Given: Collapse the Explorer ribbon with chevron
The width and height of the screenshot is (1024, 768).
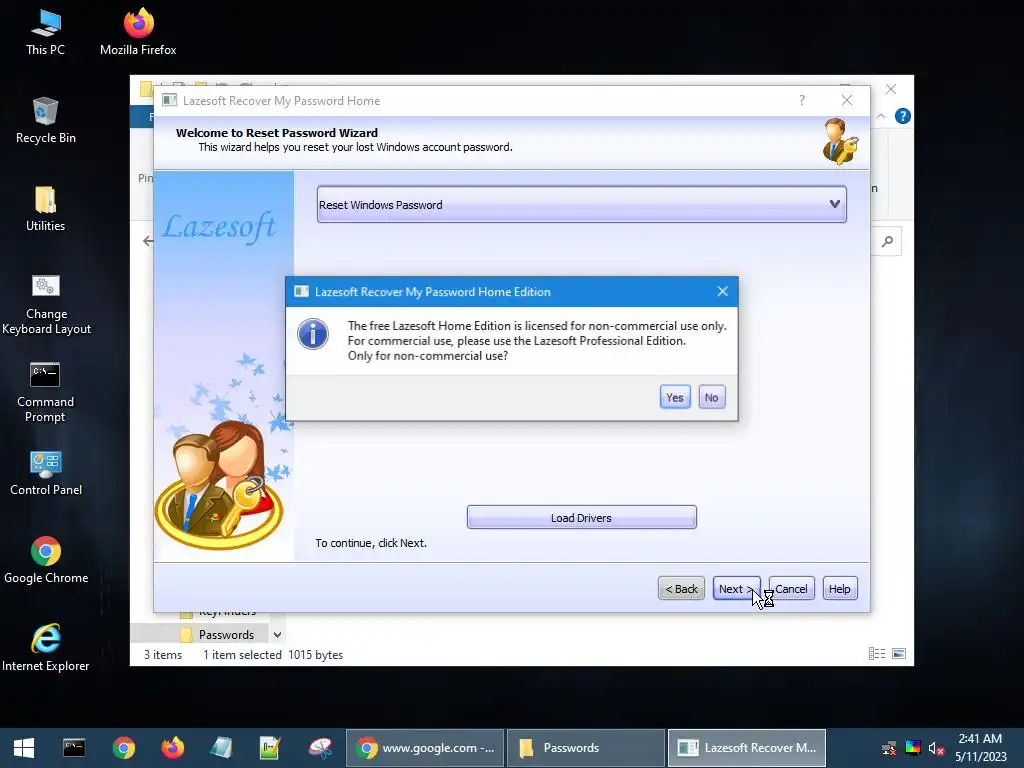Looking at the screenshot, I should pyautogui.click(x=881, y=116).
